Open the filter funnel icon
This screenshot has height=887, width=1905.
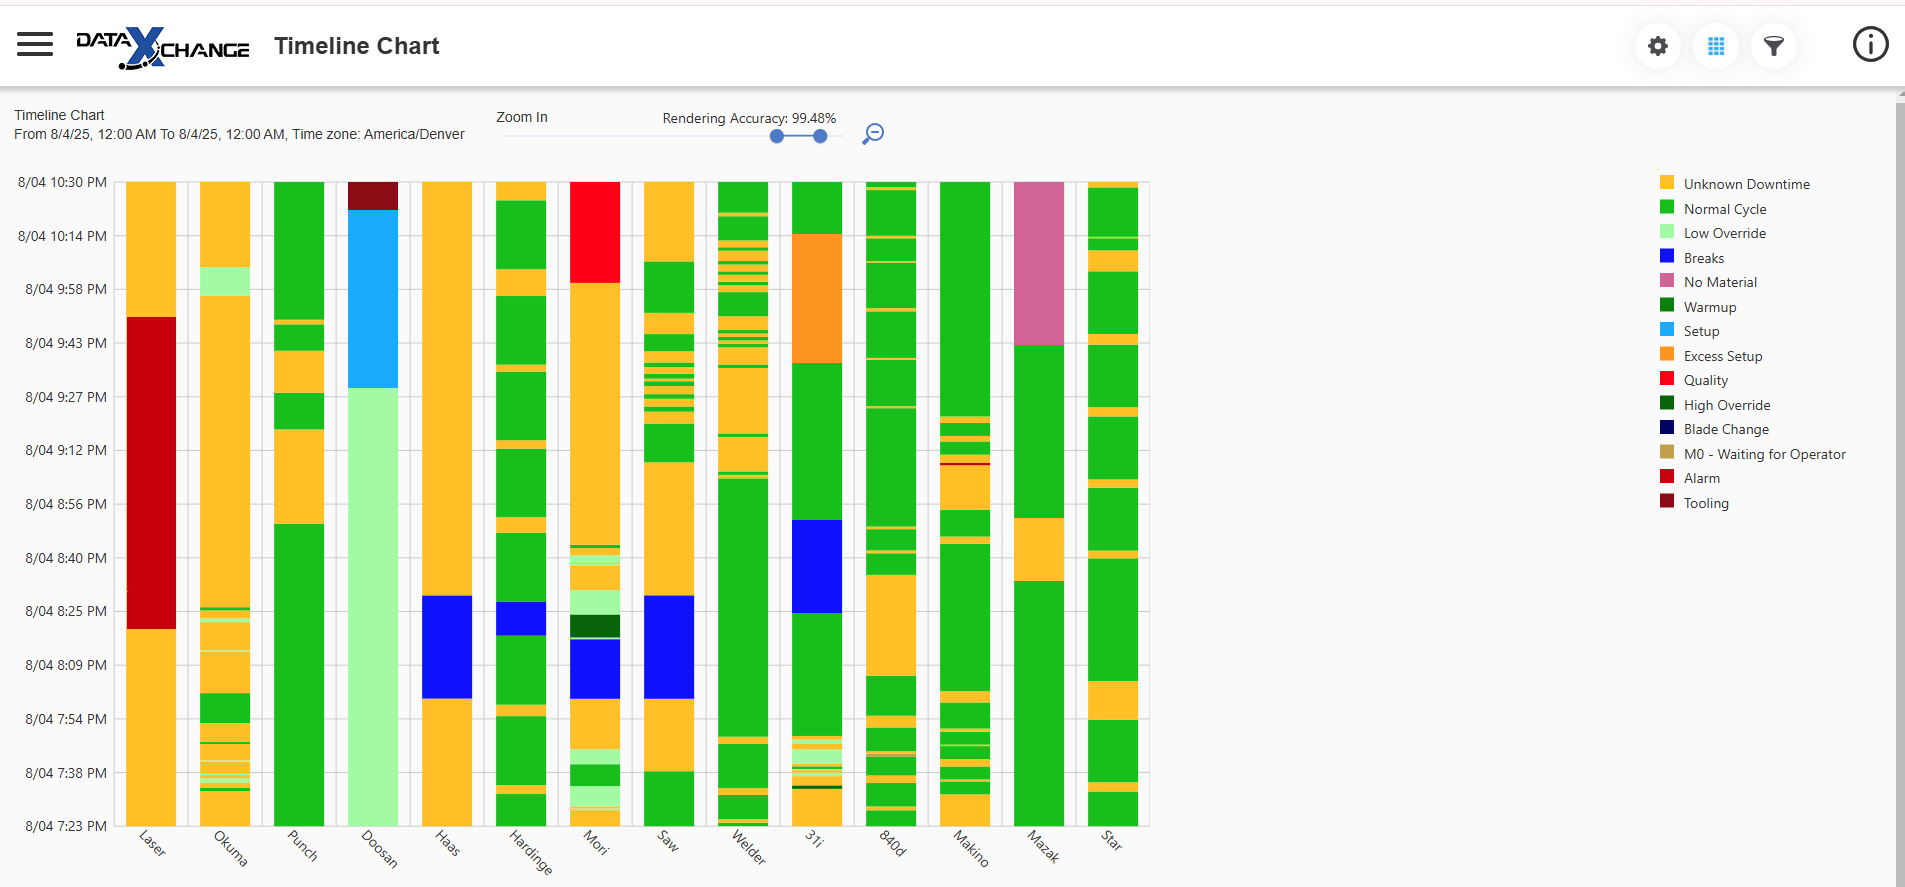coord(1773,46)
